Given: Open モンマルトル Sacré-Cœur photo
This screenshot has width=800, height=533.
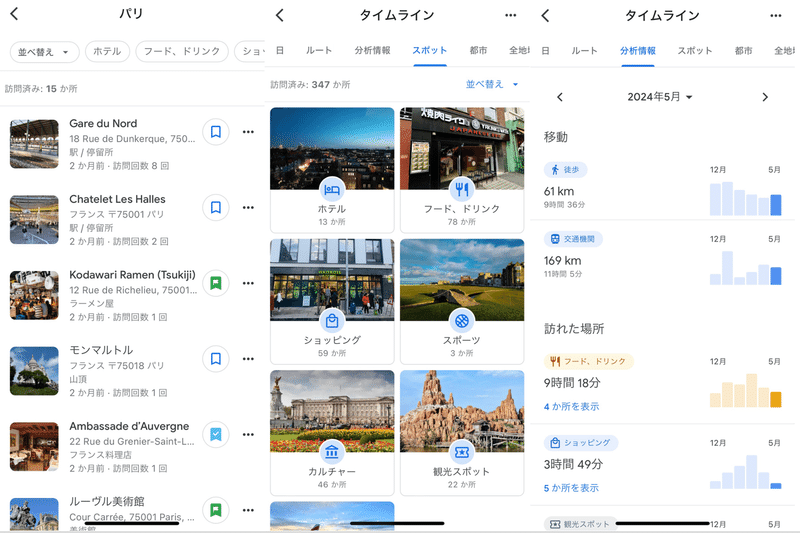Looking at the screenshot, I should pos(34,371).
